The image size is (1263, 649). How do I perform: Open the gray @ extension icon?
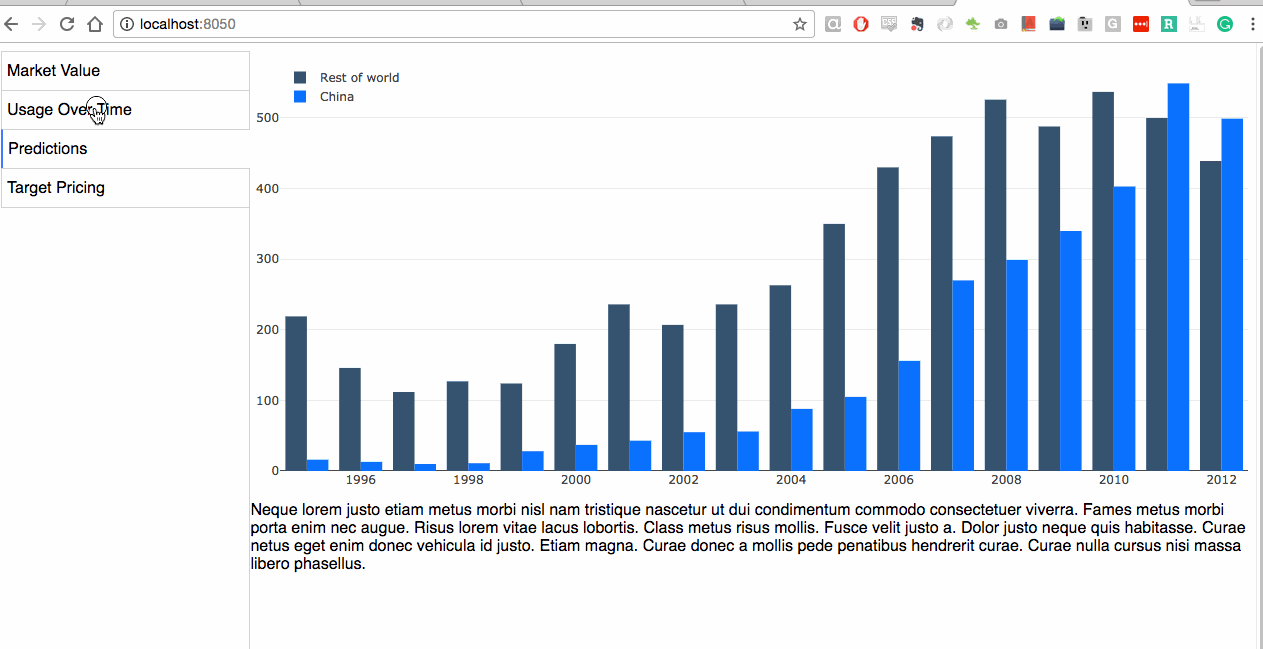coord(833,24)
